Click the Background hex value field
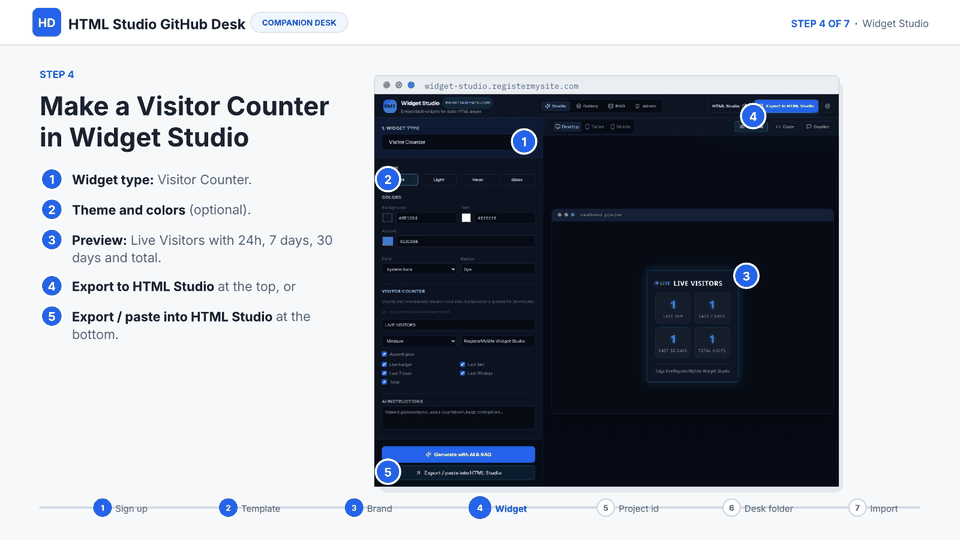This screenshot has height=540, width=960. coord(426,218)
